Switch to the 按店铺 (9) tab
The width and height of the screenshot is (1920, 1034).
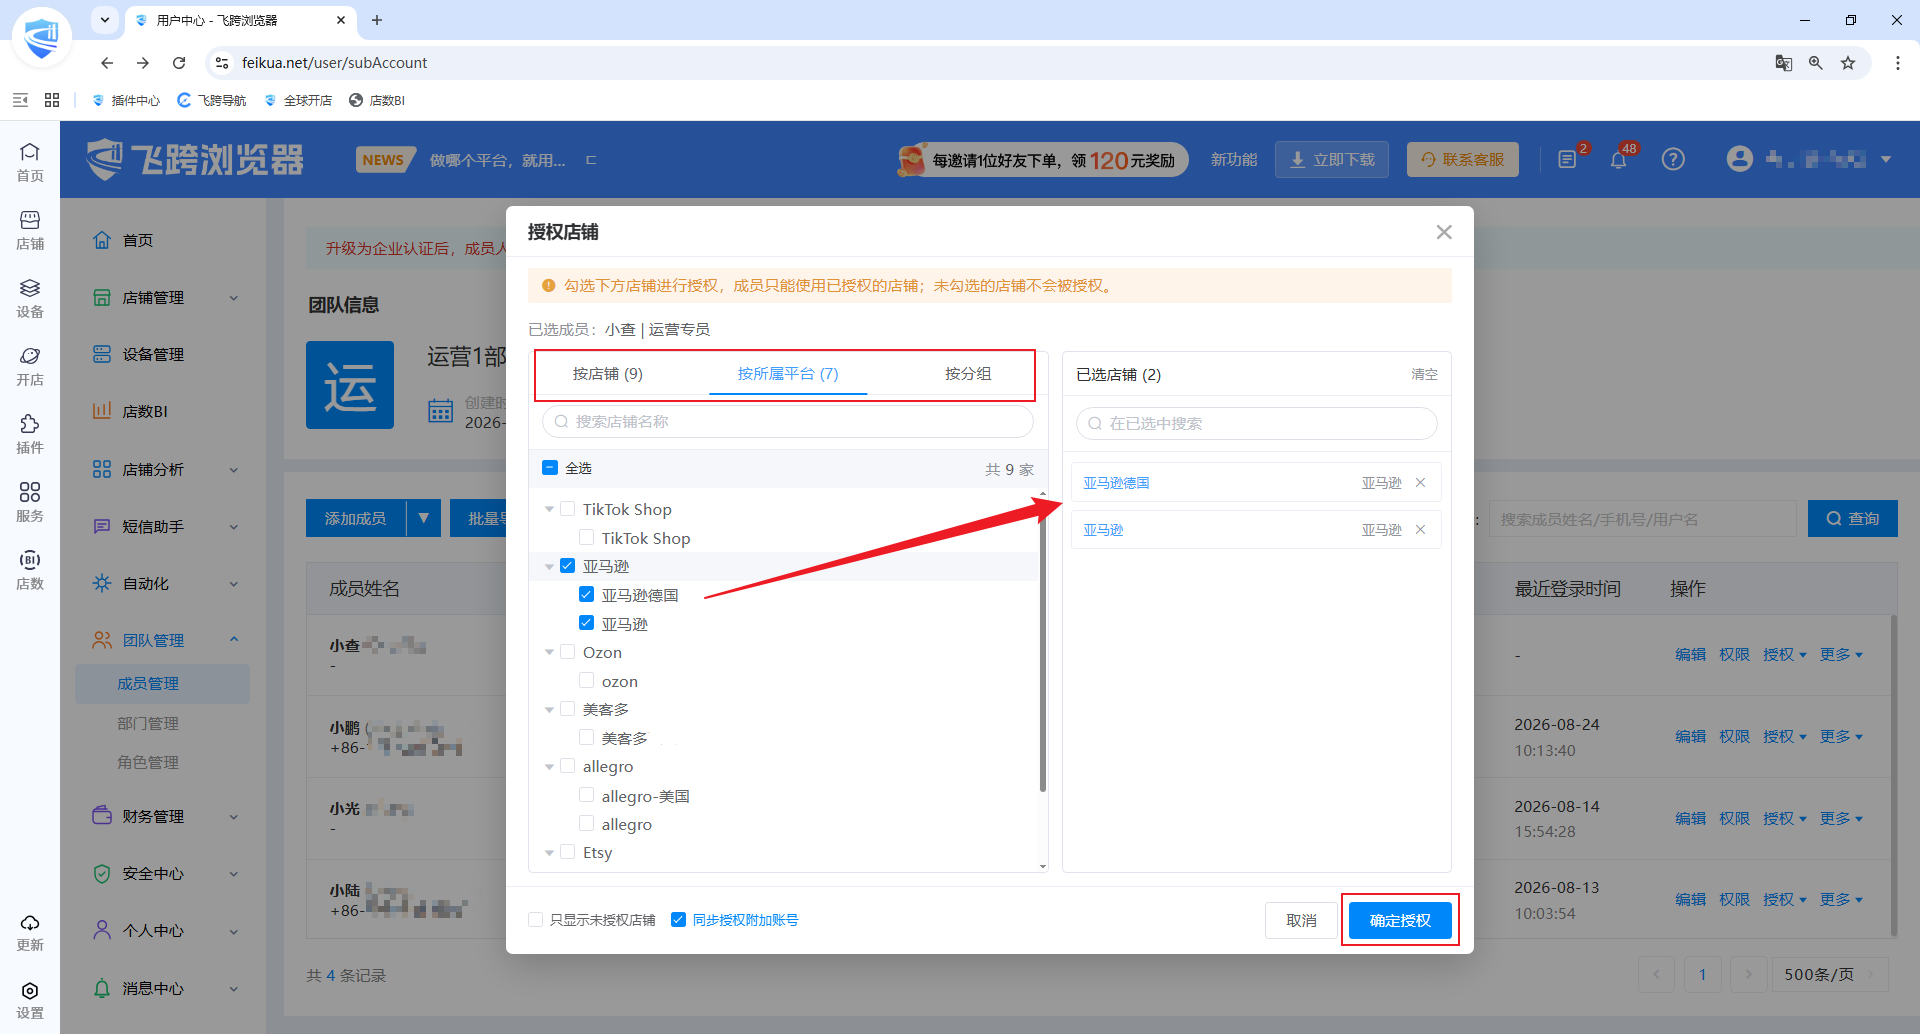click(x=608, y=374)
